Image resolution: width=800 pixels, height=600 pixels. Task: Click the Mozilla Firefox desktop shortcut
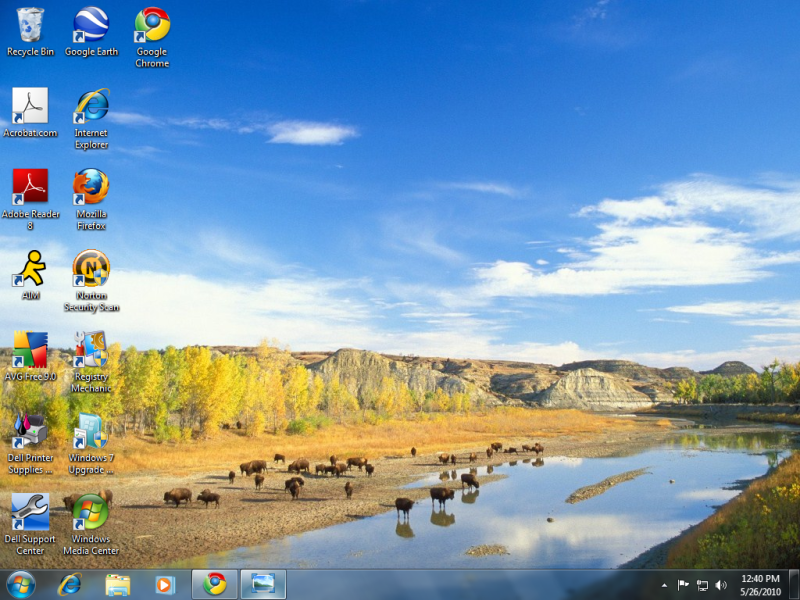coord(91,187)
